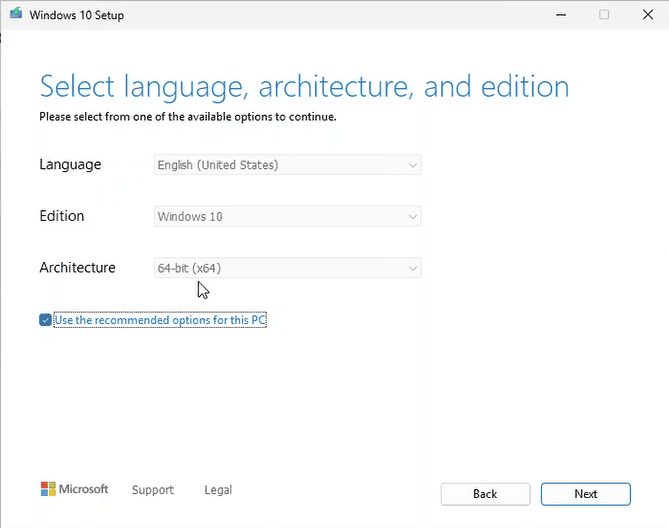
Task: Click the chevron arrow on Architecture field
Action: pyautogui.click(x=411, y=268)
